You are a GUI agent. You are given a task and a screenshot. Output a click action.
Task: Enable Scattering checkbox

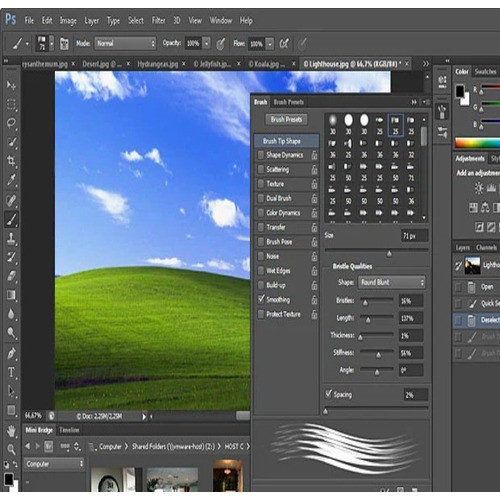[261, 169]
